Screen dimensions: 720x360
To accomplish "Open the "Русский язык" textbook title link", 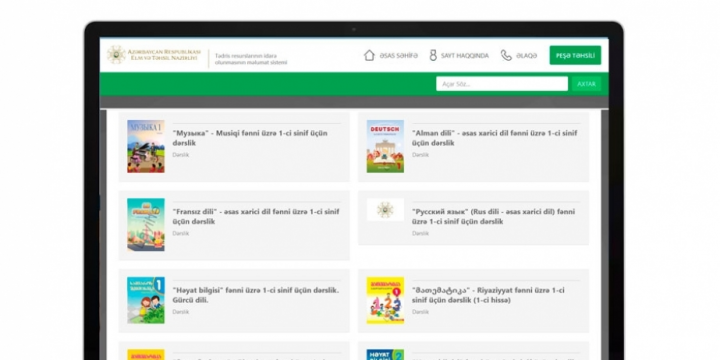I will [493, 216].
